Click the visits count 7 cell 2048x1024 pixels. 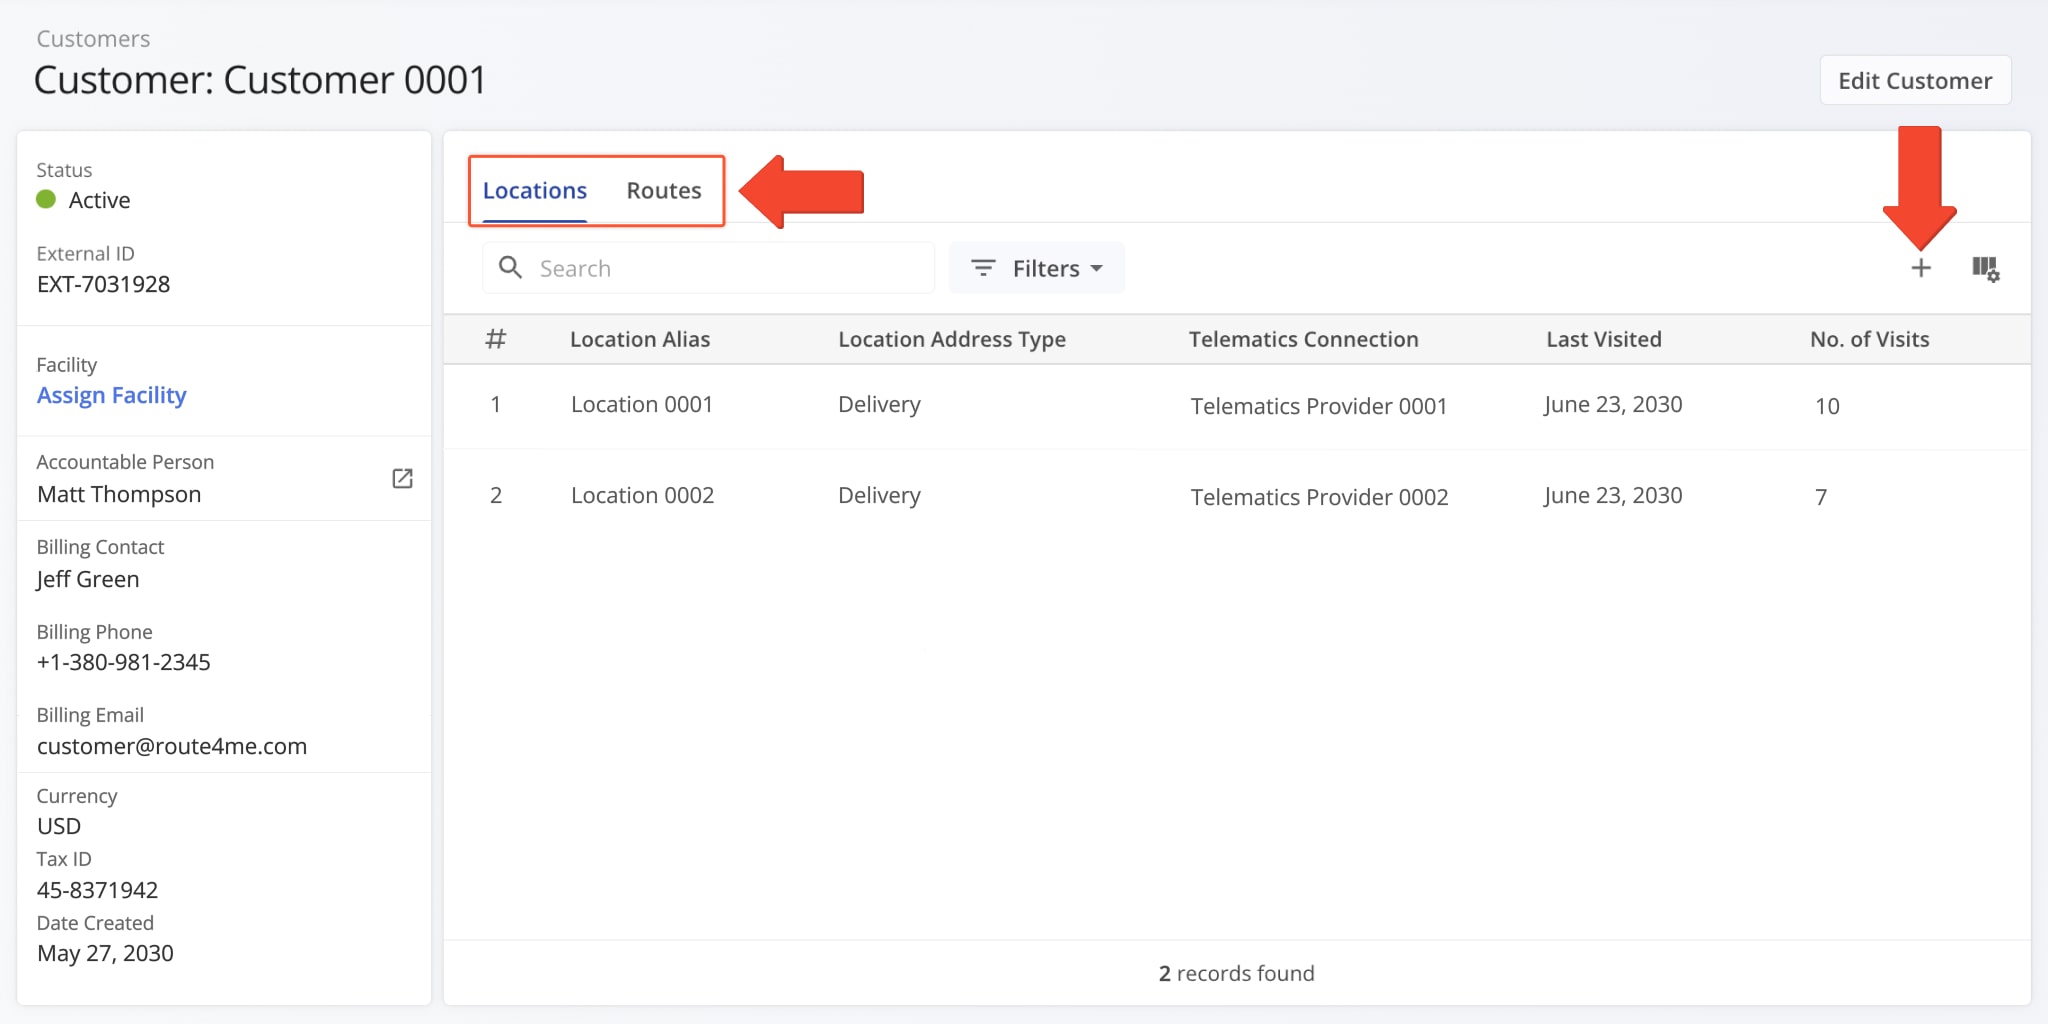(x=1821, y=497)
